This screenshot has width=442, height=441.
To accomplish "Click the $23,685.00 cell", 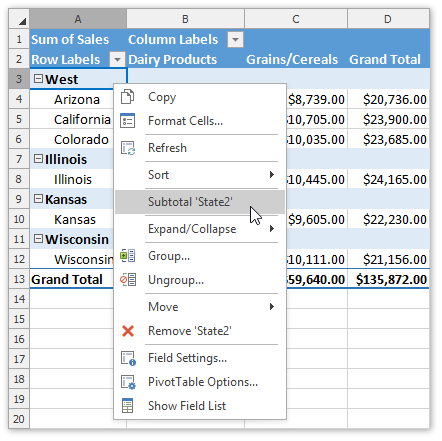I will (x=388, y=139).
